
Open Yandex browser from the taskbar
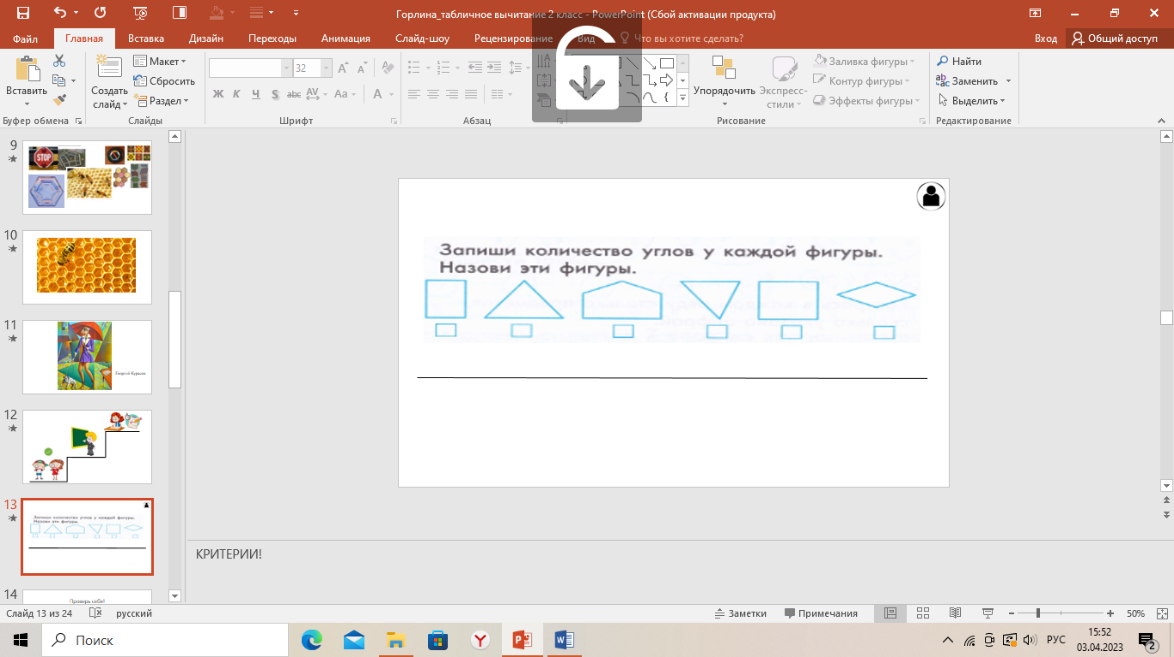[480, 640]
